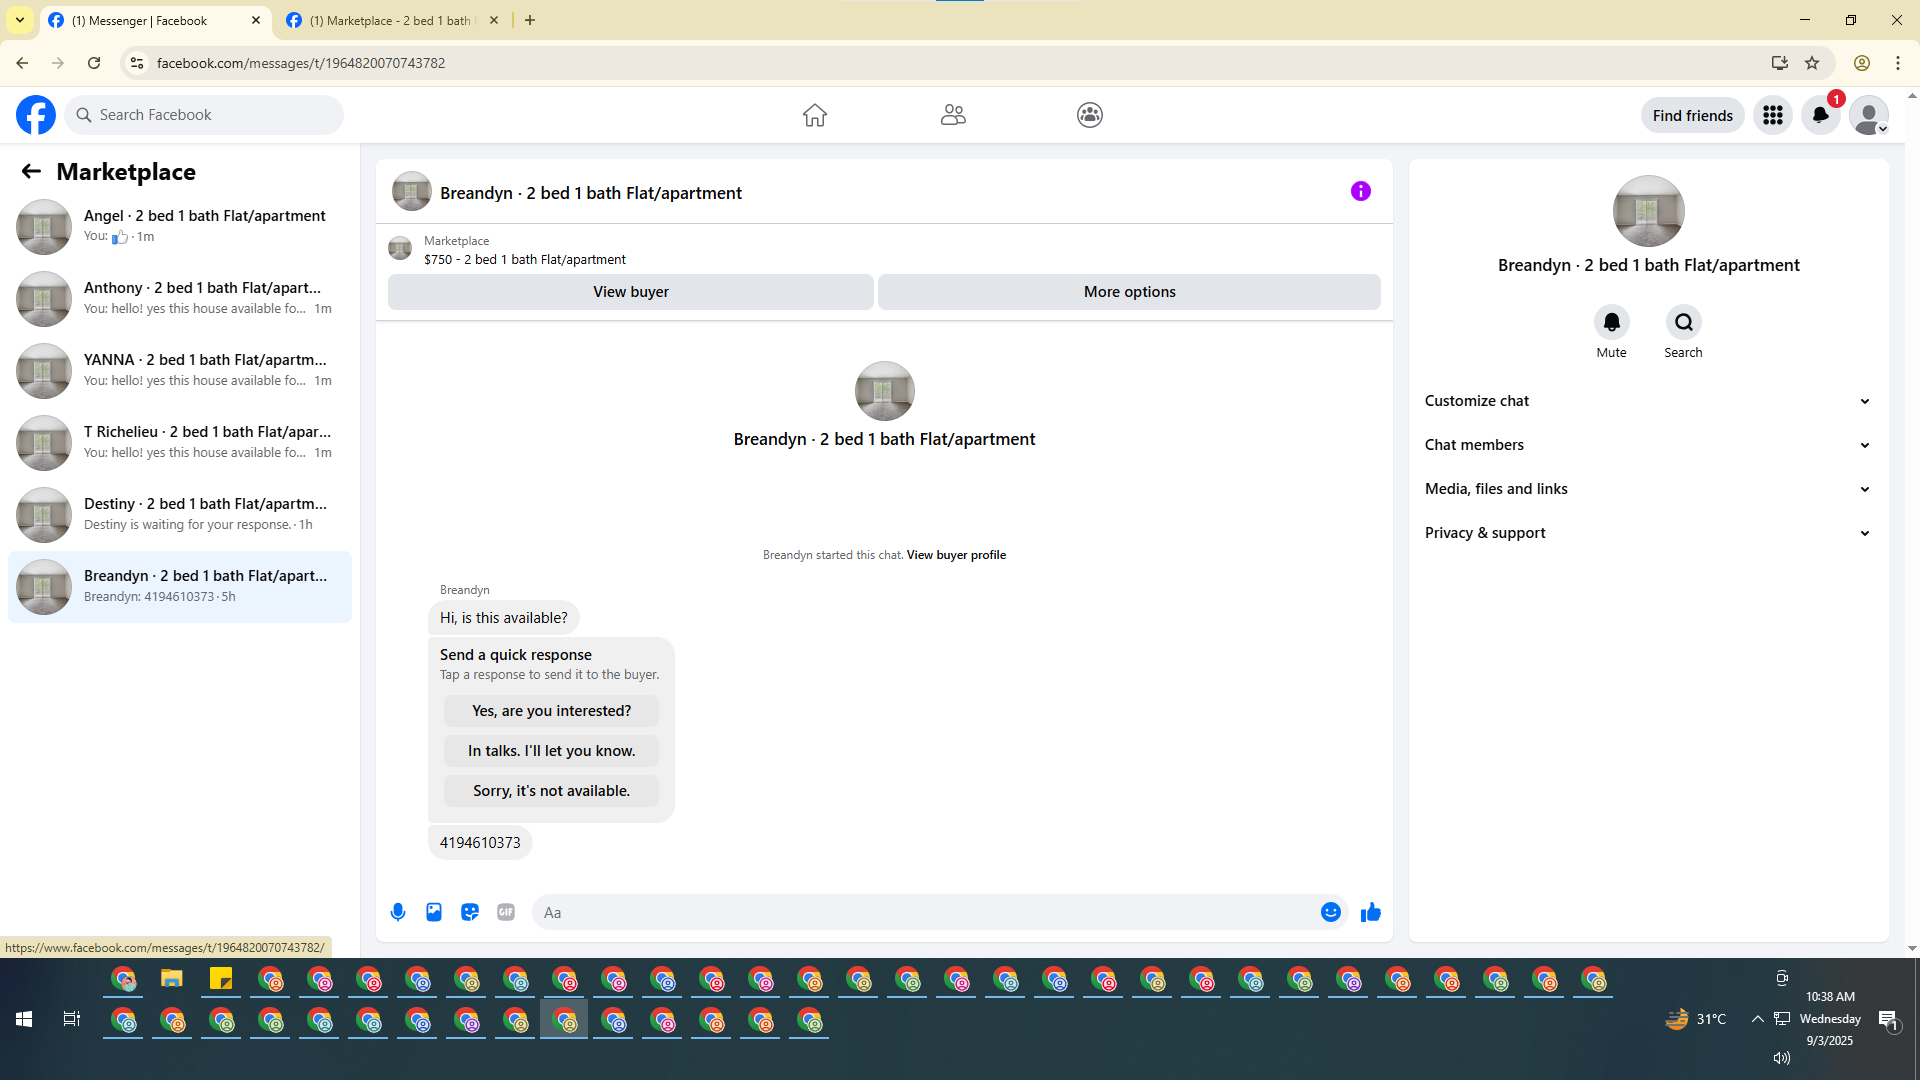
Task: Open conversation information icon
Action: tap(1361, 191)
